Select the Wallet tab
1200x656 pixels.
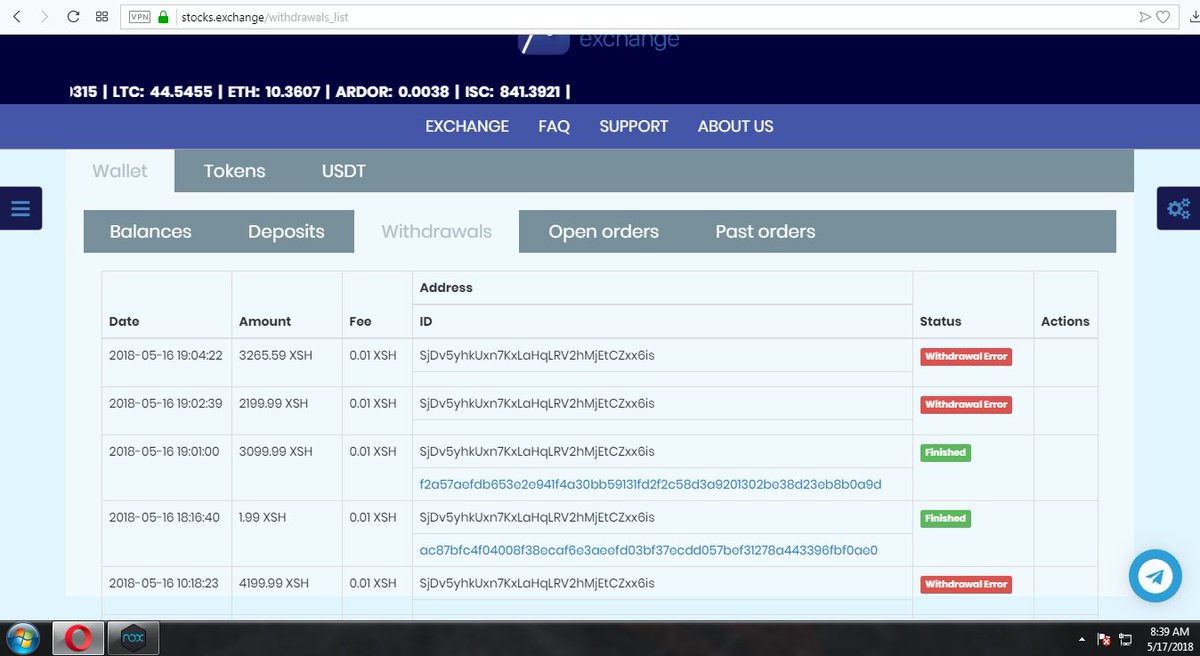(x=120, y=171)
